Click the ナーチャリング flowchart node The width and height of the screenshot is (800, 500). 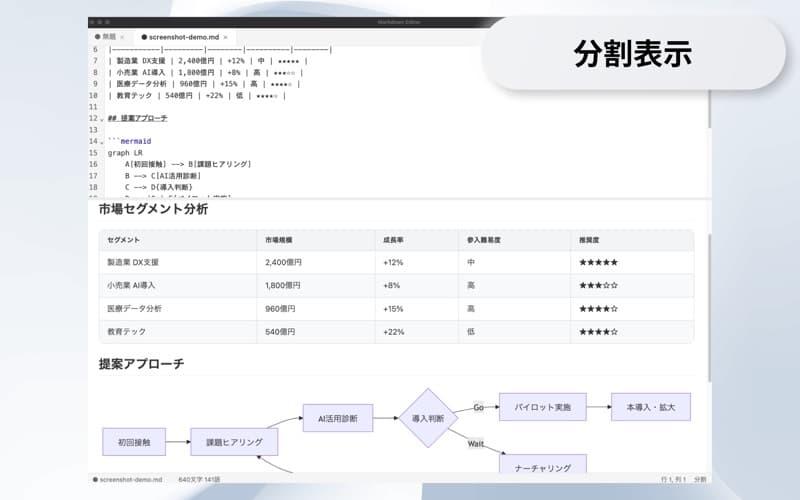pos(543,464)
